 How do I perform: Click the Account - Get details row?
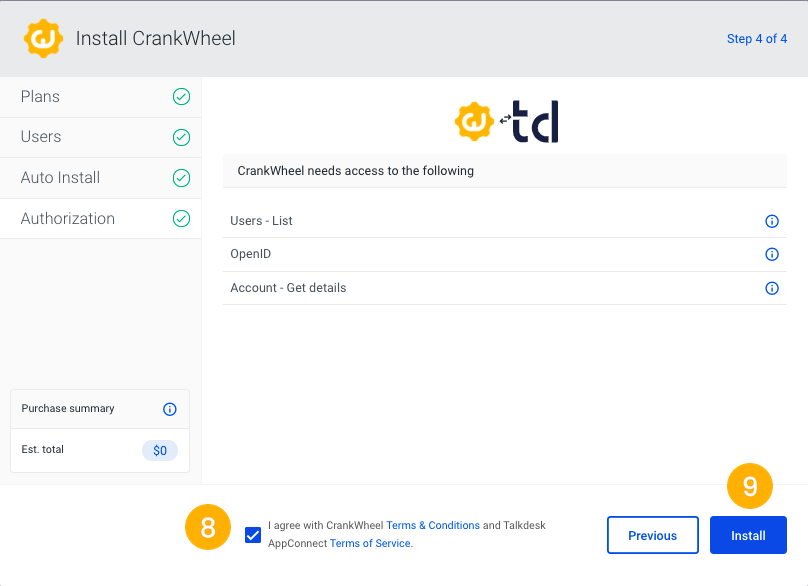click(504, 288)
